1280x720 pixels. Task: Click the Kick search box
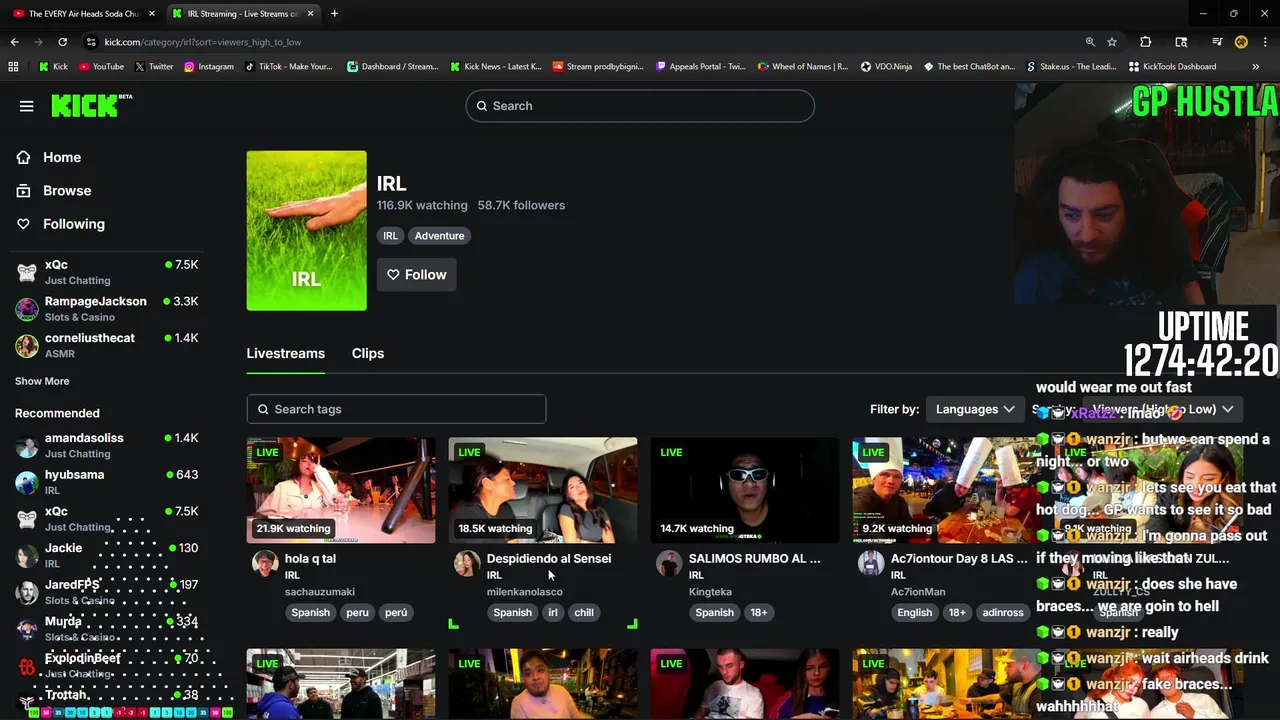pos(640,106)
